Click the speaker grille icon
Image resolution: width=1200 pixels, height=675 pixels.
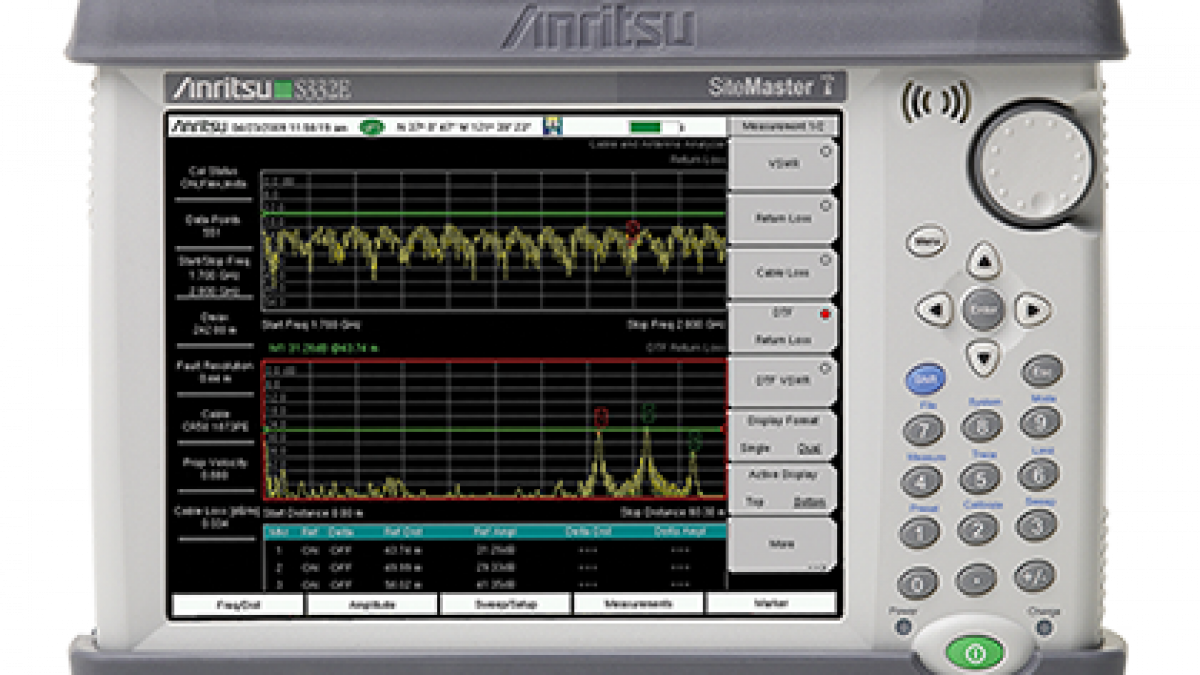[x=936, y=101]
